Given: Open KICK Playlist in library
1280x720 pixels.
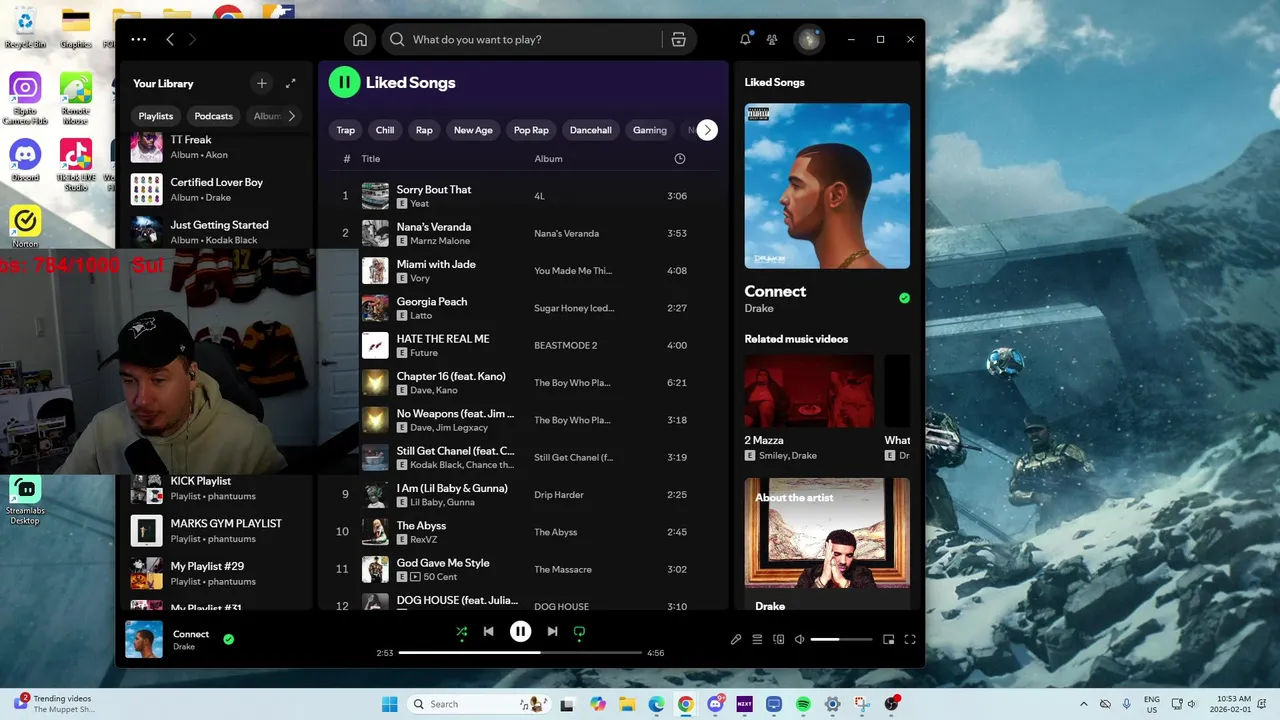Looking at the screenshot, I should [217, 488].
